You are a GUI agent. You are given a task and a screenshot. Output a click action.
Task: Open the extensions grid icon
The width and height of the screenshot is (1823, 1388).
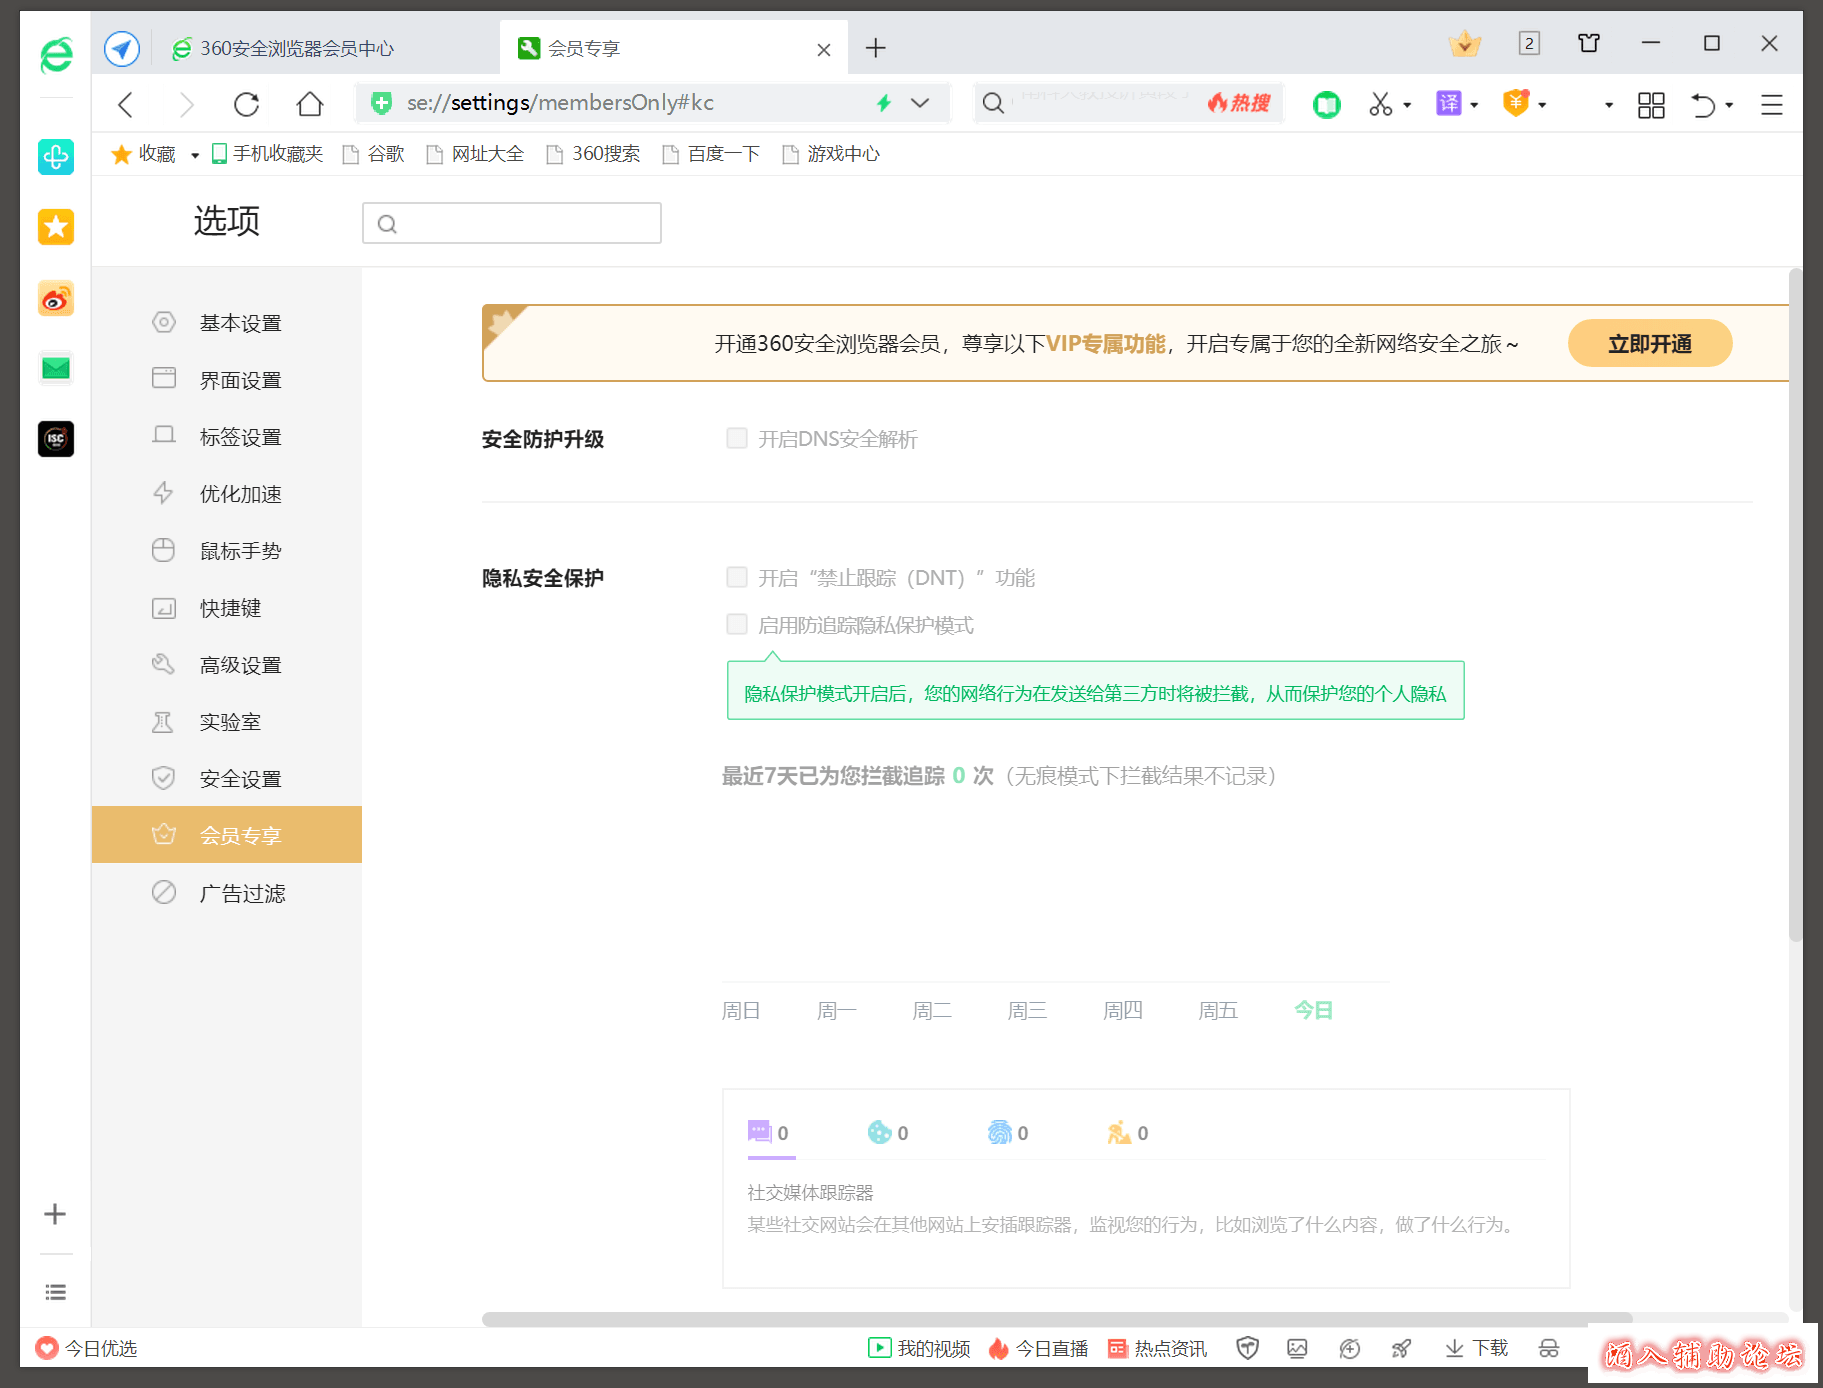pyautogui.click(x=1651, y=105)
